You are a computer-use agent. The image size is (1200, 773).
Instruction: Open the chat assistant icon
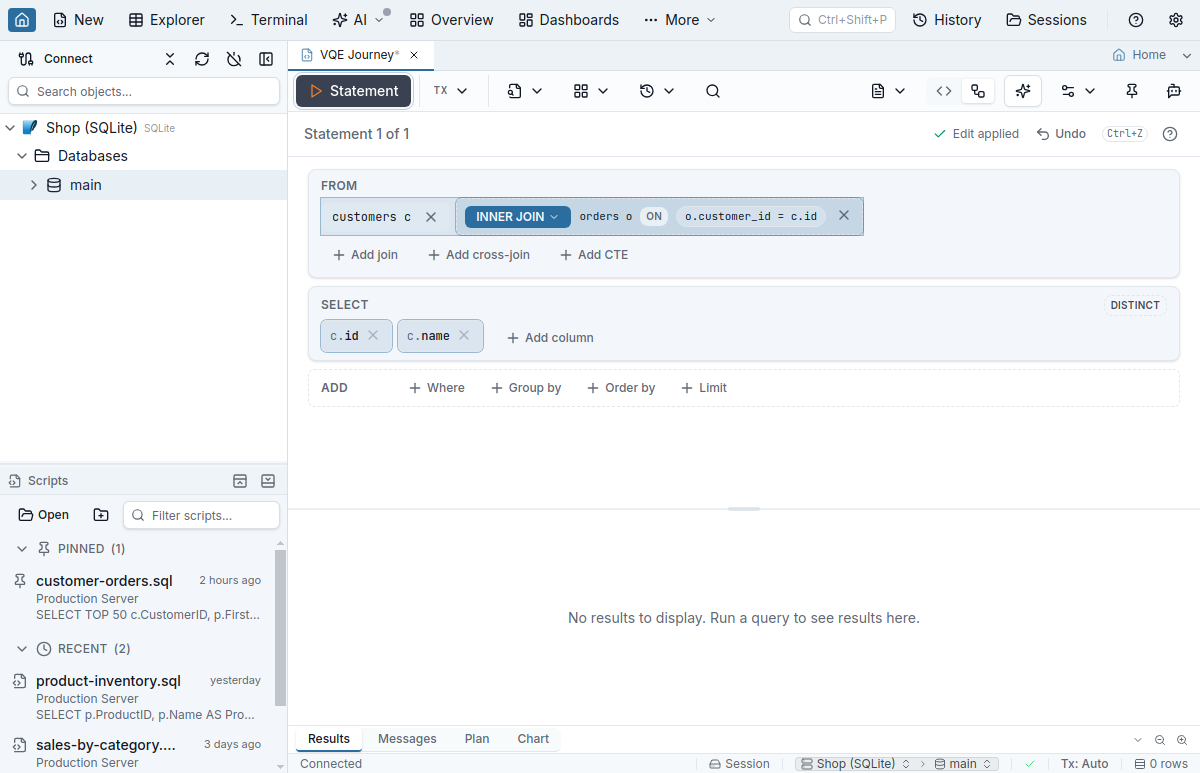point(1174,91)
